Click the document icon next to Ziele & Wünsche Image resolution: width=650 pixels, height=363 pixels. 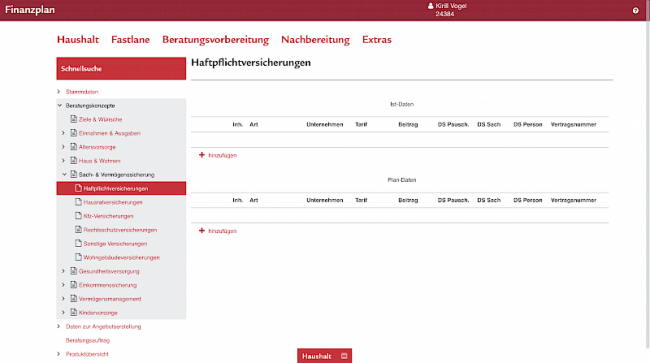[73, 119]
